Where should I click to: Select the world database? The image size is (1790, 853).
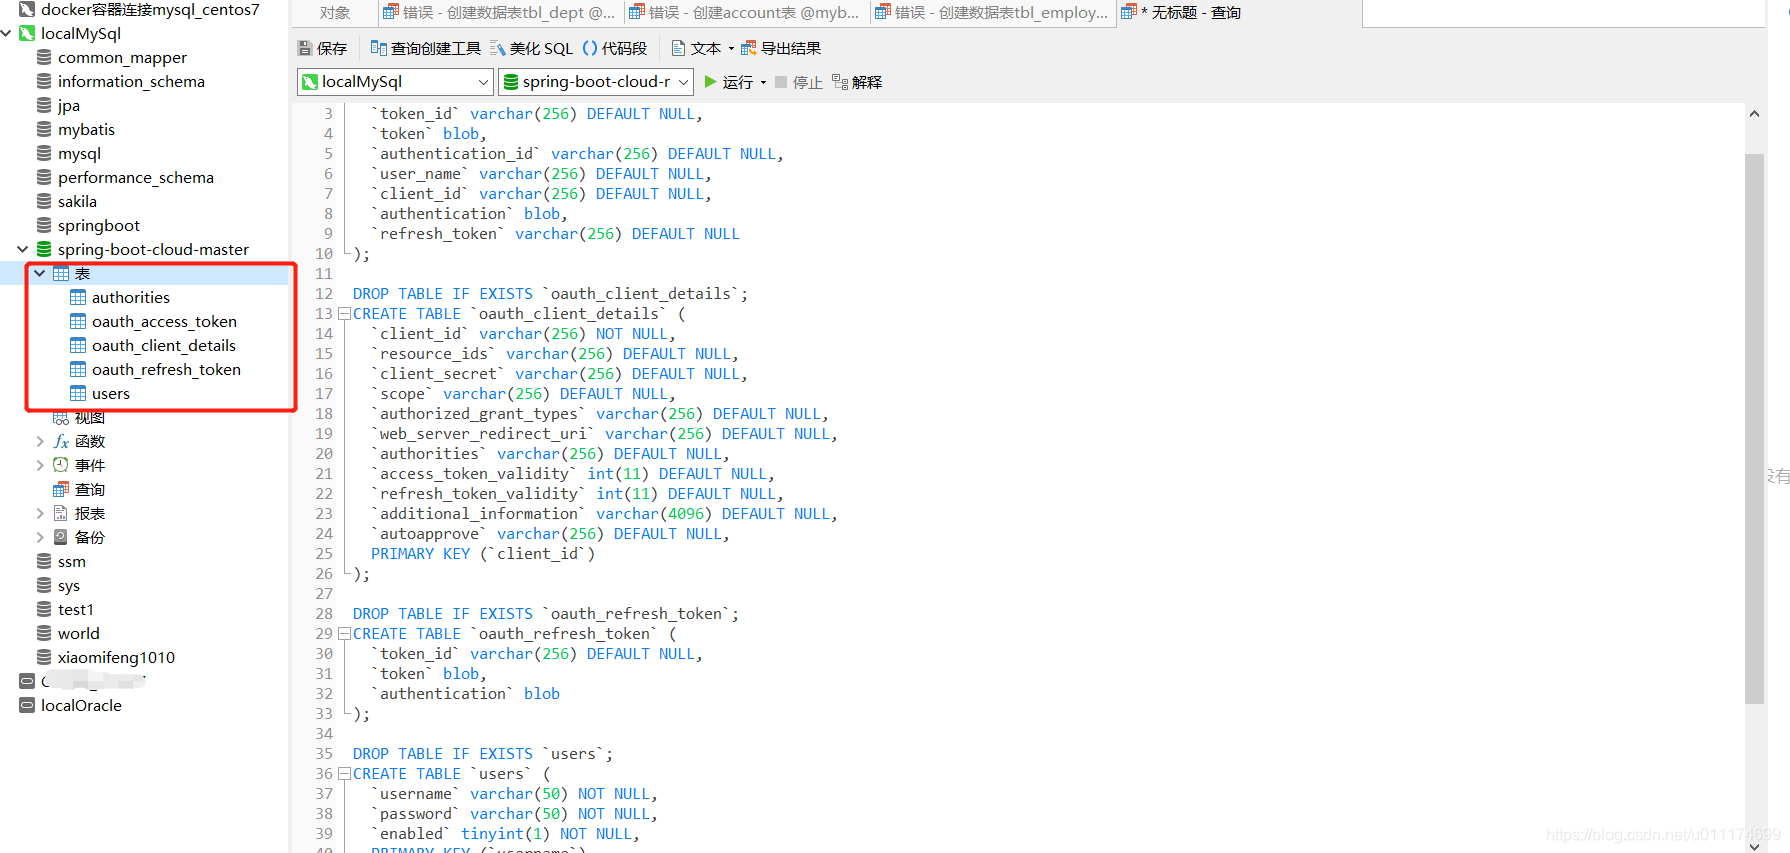tap(79, 634)
